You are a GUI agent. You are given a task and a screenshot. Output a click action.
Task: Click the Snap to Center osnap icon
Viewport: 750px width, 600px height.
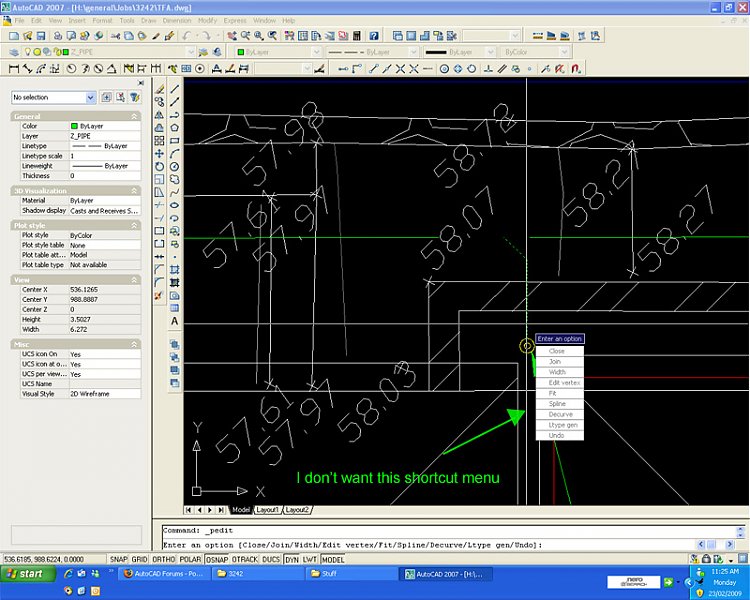(444, 69)
